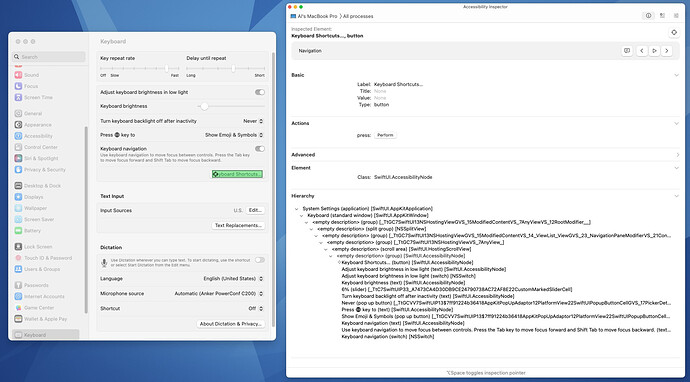Show the inspector info toolbar icon
This screenshot has width=690, height=382.
[x=648, y=16]
